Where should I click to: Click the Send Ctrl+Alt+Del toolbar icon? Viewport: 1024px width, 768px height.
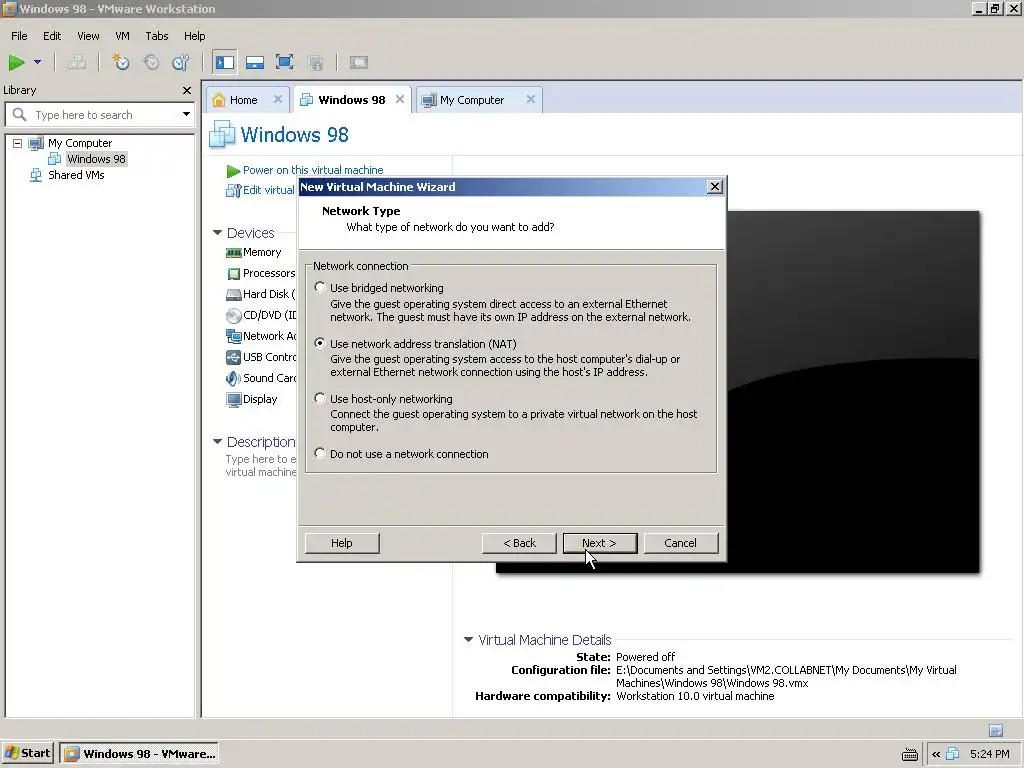[x=76, y=63]
